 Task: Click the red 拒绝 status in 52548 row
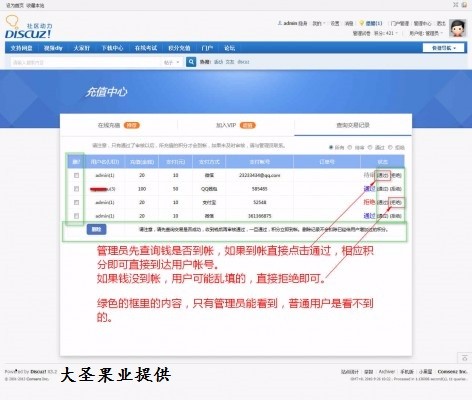point(369,202)
